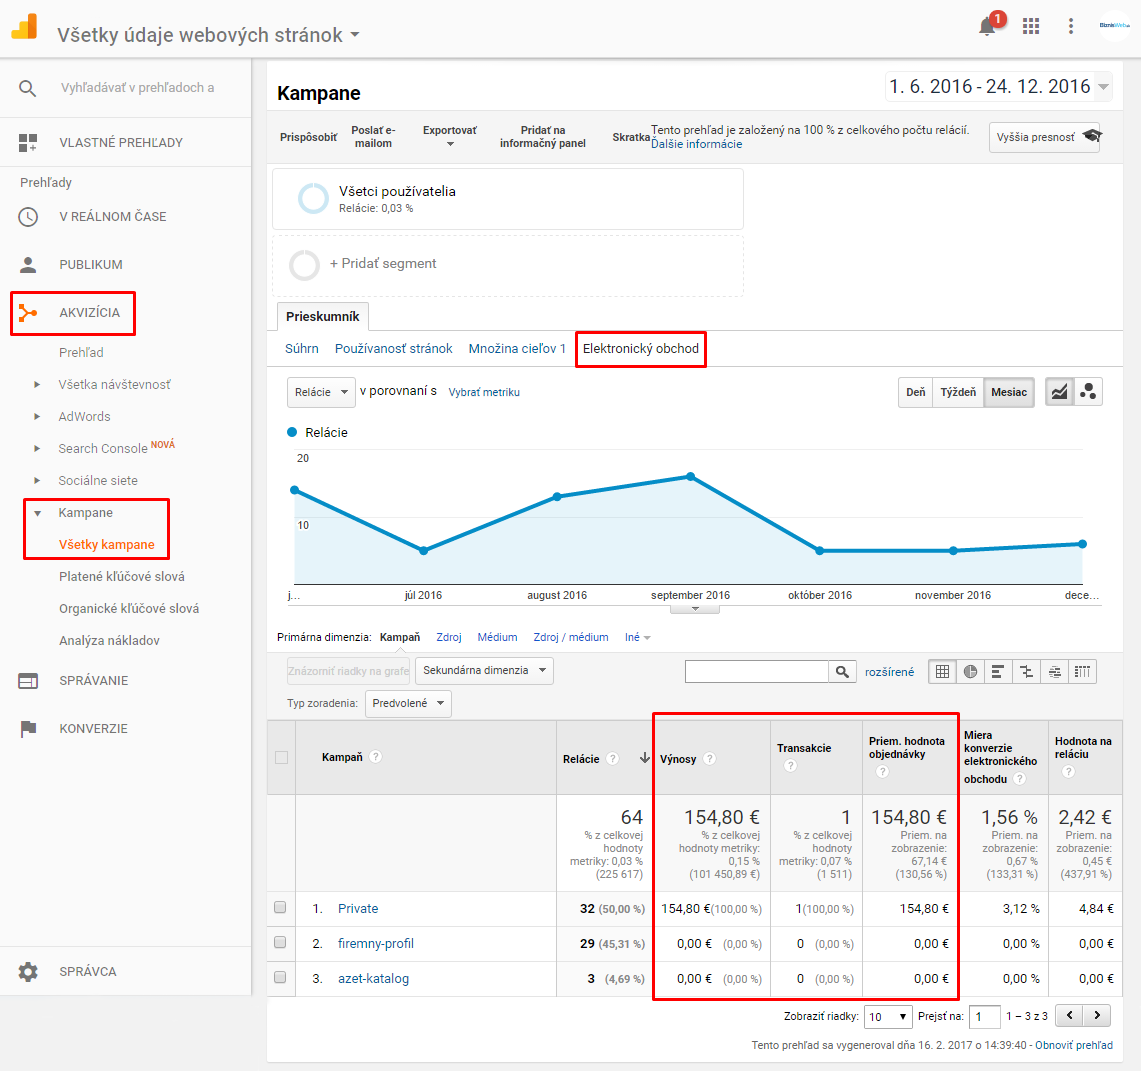Open the Sekundárna dimenzia dropdown
Screen dimensions: 1141x1071
(x=484, y=671)
